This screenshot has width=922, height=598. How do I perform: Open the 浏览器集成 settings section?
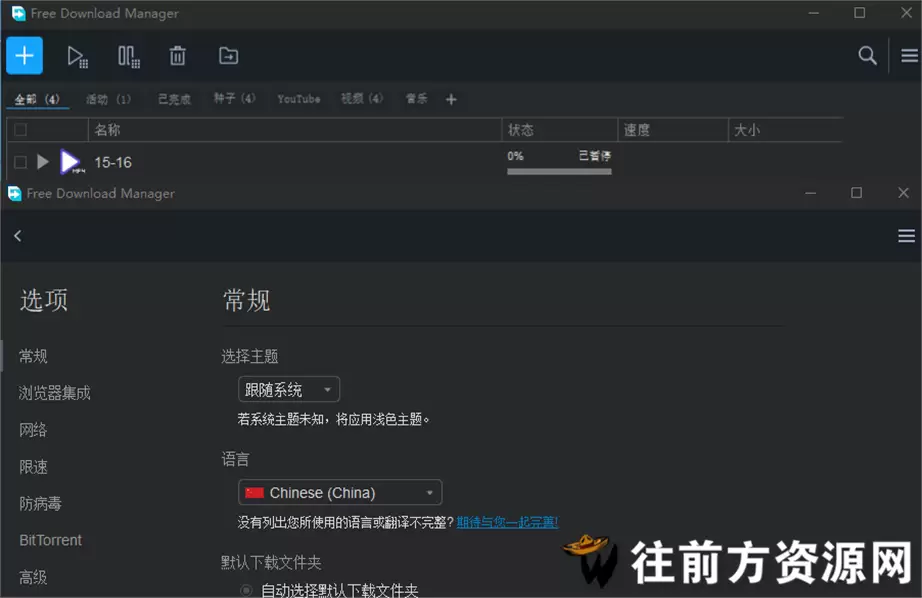(54, 393)
